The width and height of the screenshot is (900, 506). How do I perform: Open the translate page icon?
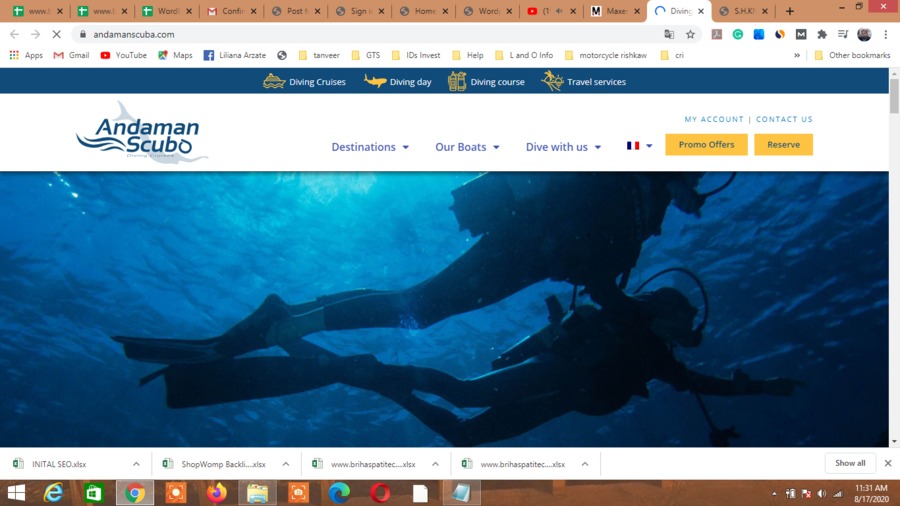click(669, 34)
